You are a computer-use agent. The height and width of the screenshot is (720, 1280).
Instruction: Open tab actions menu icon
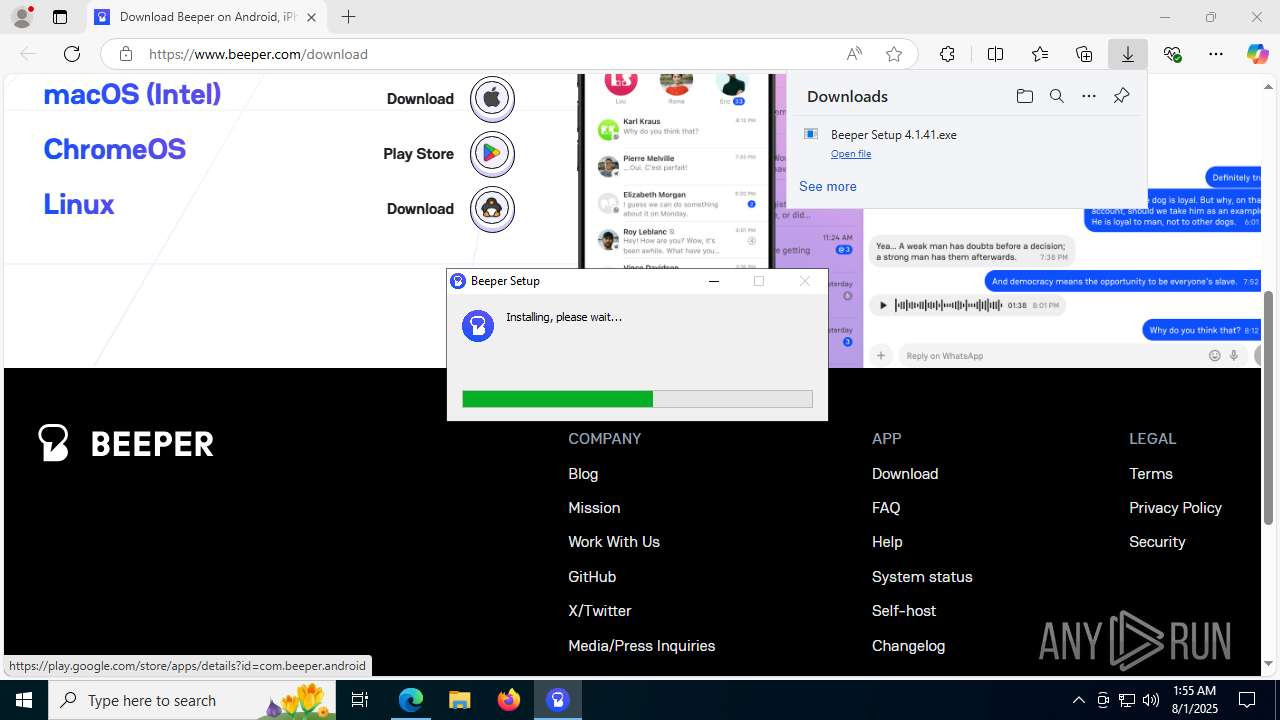(x=60, y=17)
